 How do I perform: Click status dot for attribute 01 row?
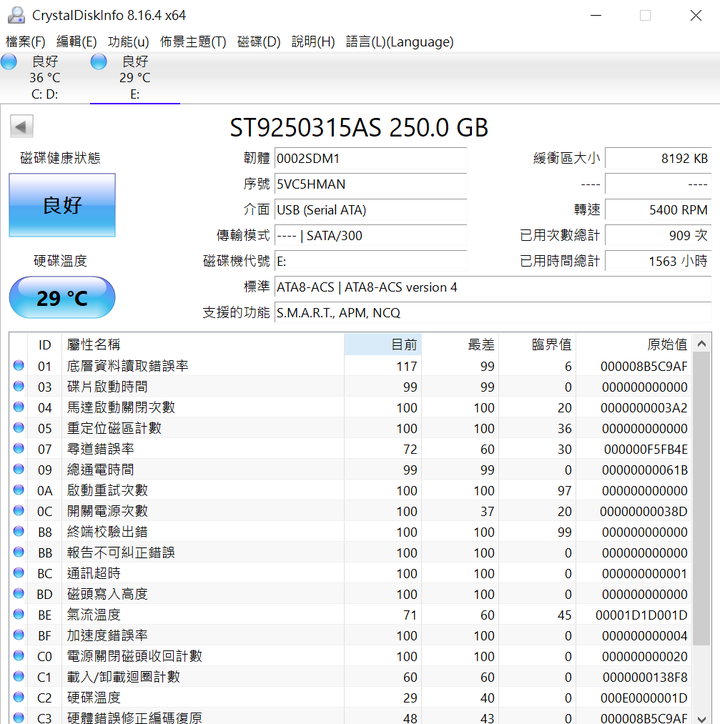[18, 365]
